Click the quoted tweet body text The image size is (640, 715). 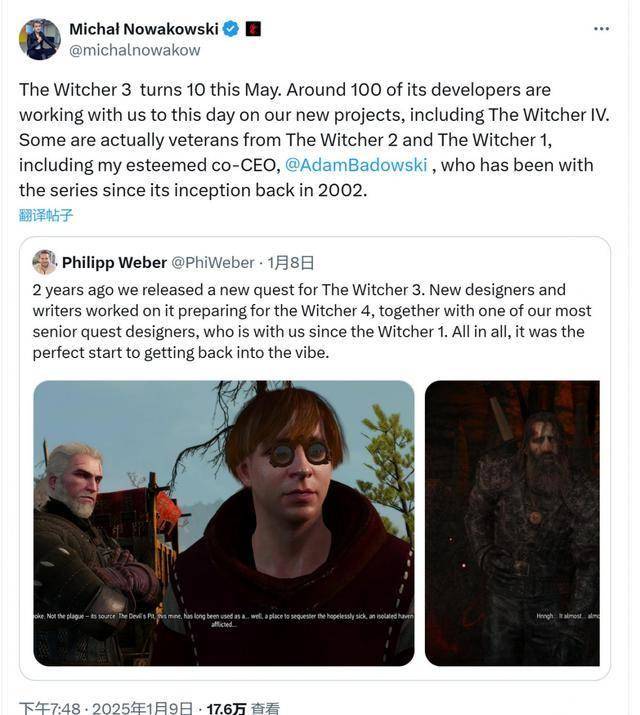click(312, 321)
